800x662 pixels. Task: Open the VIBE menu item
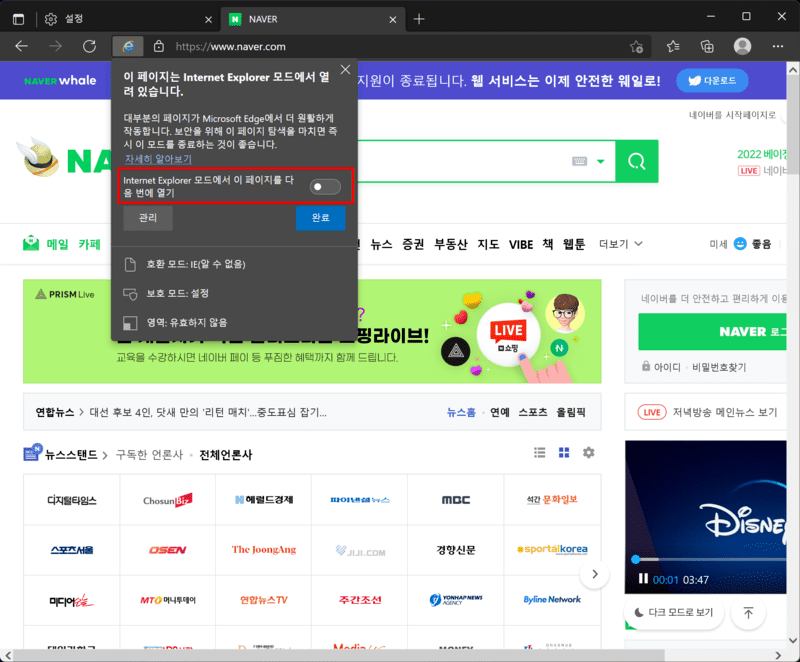(x=521, y=245)
